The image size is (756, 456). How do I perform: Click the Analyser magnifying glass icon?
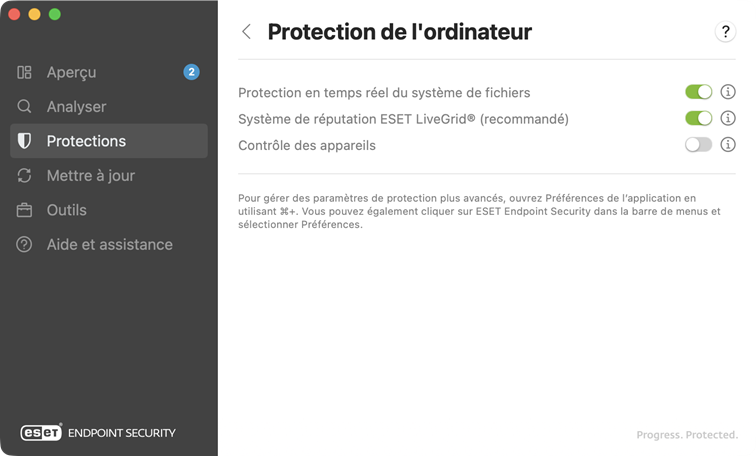point(25,107)
